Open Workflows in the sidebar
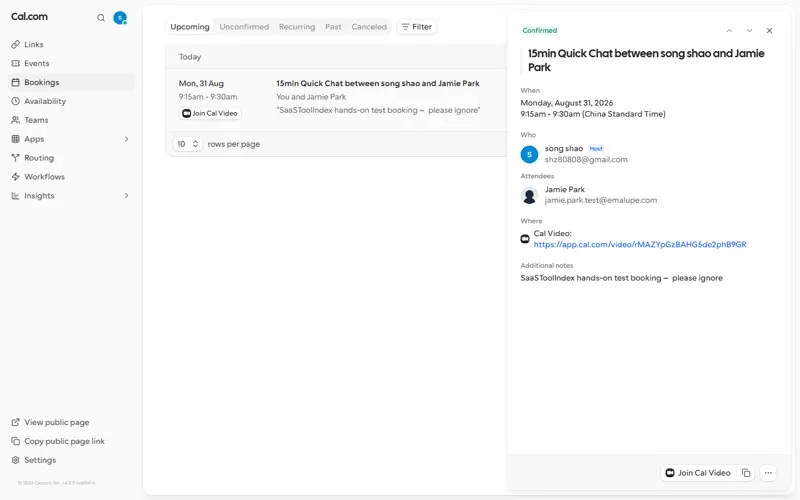The height and width of the screenshot is (500, 800). (x=71, y=177)
